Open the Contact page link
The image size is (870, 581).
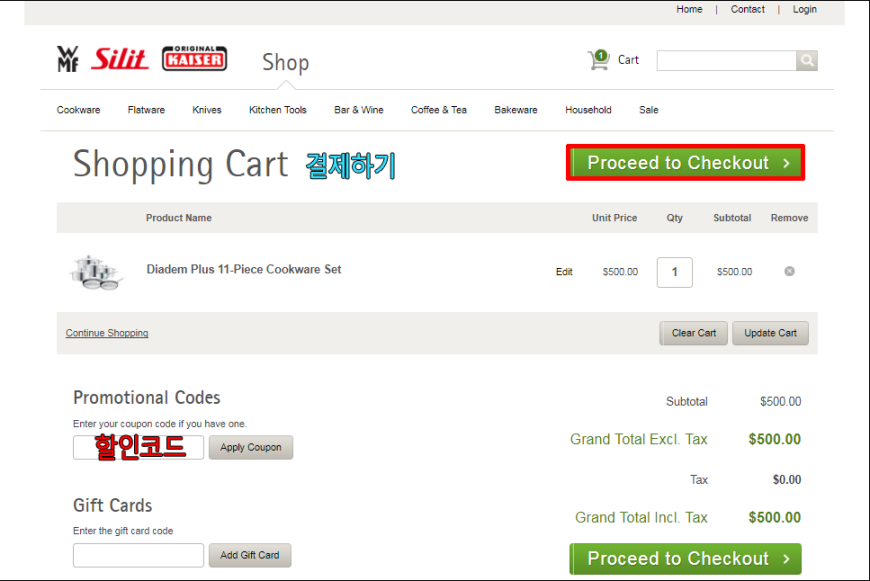pos(747,9)
